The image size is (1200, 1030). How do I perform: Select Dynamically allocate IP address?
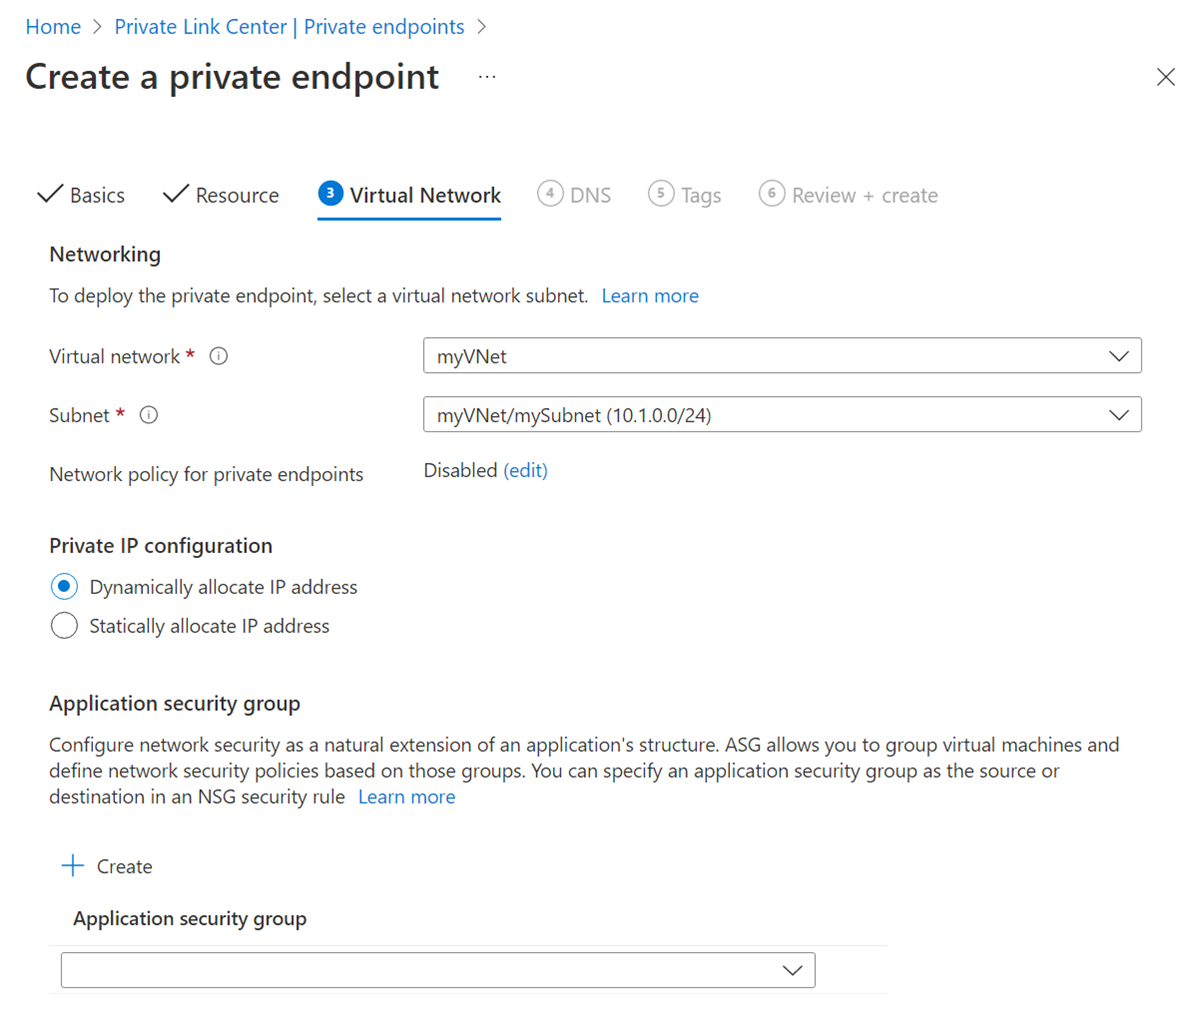pyautogui.click(x=64, y=587)
